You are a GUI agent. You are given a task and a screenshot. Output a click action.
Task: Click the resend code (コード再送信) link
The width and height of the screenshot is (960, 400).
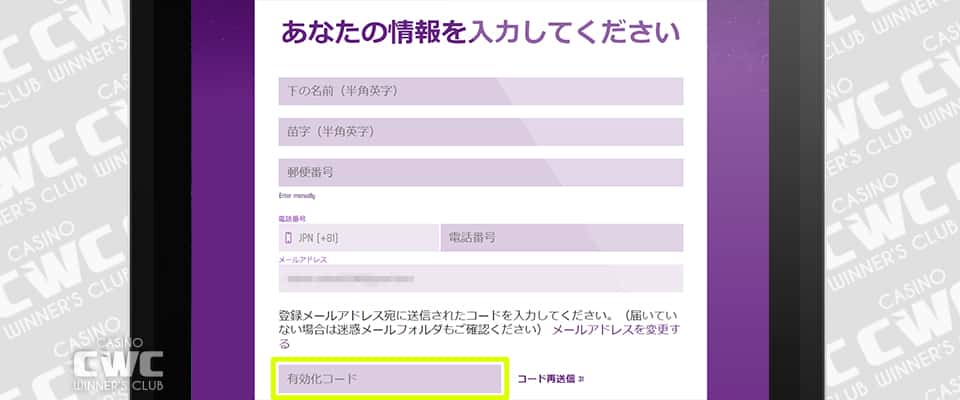[x=550, y=379]
